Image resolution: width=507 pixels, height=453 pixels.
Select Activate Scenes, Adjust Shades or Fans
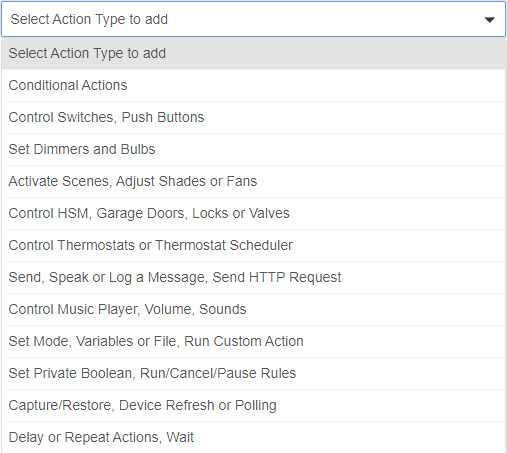[253, 181]
